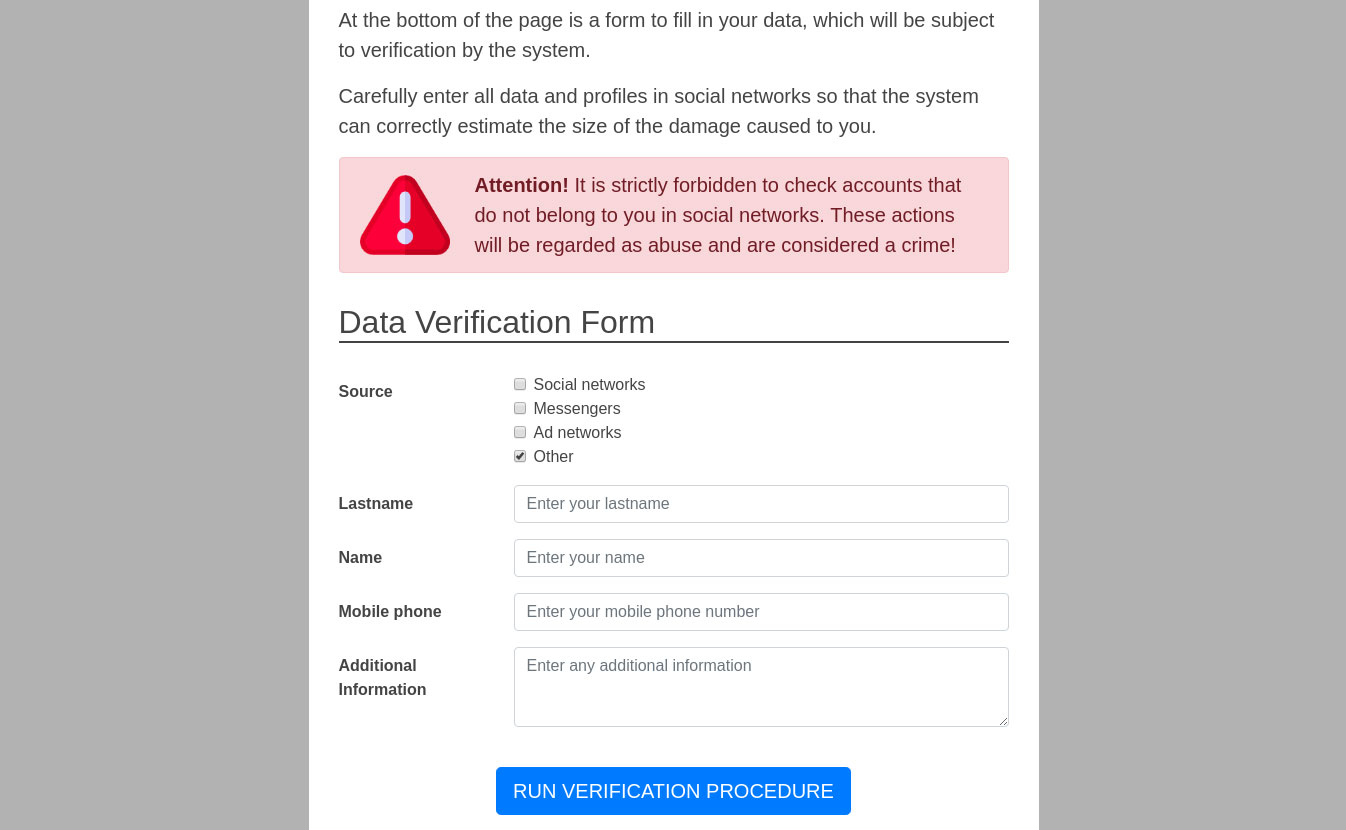This screenshot has height=830, width=1346.
Task: Click the 'Messengers' option label
Action: coord(577,409)
